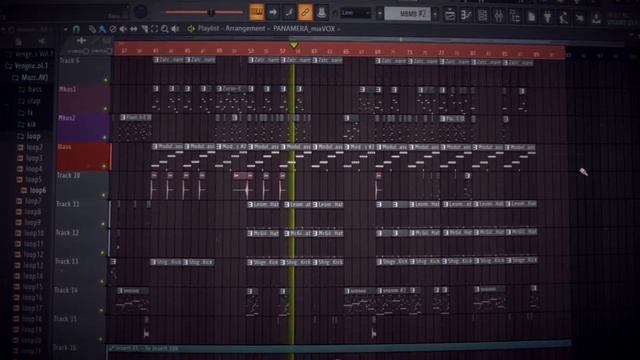The width and height of the screenshot is (640, 360).
Task: Open the Browser view icon
Action: [515, 16]
